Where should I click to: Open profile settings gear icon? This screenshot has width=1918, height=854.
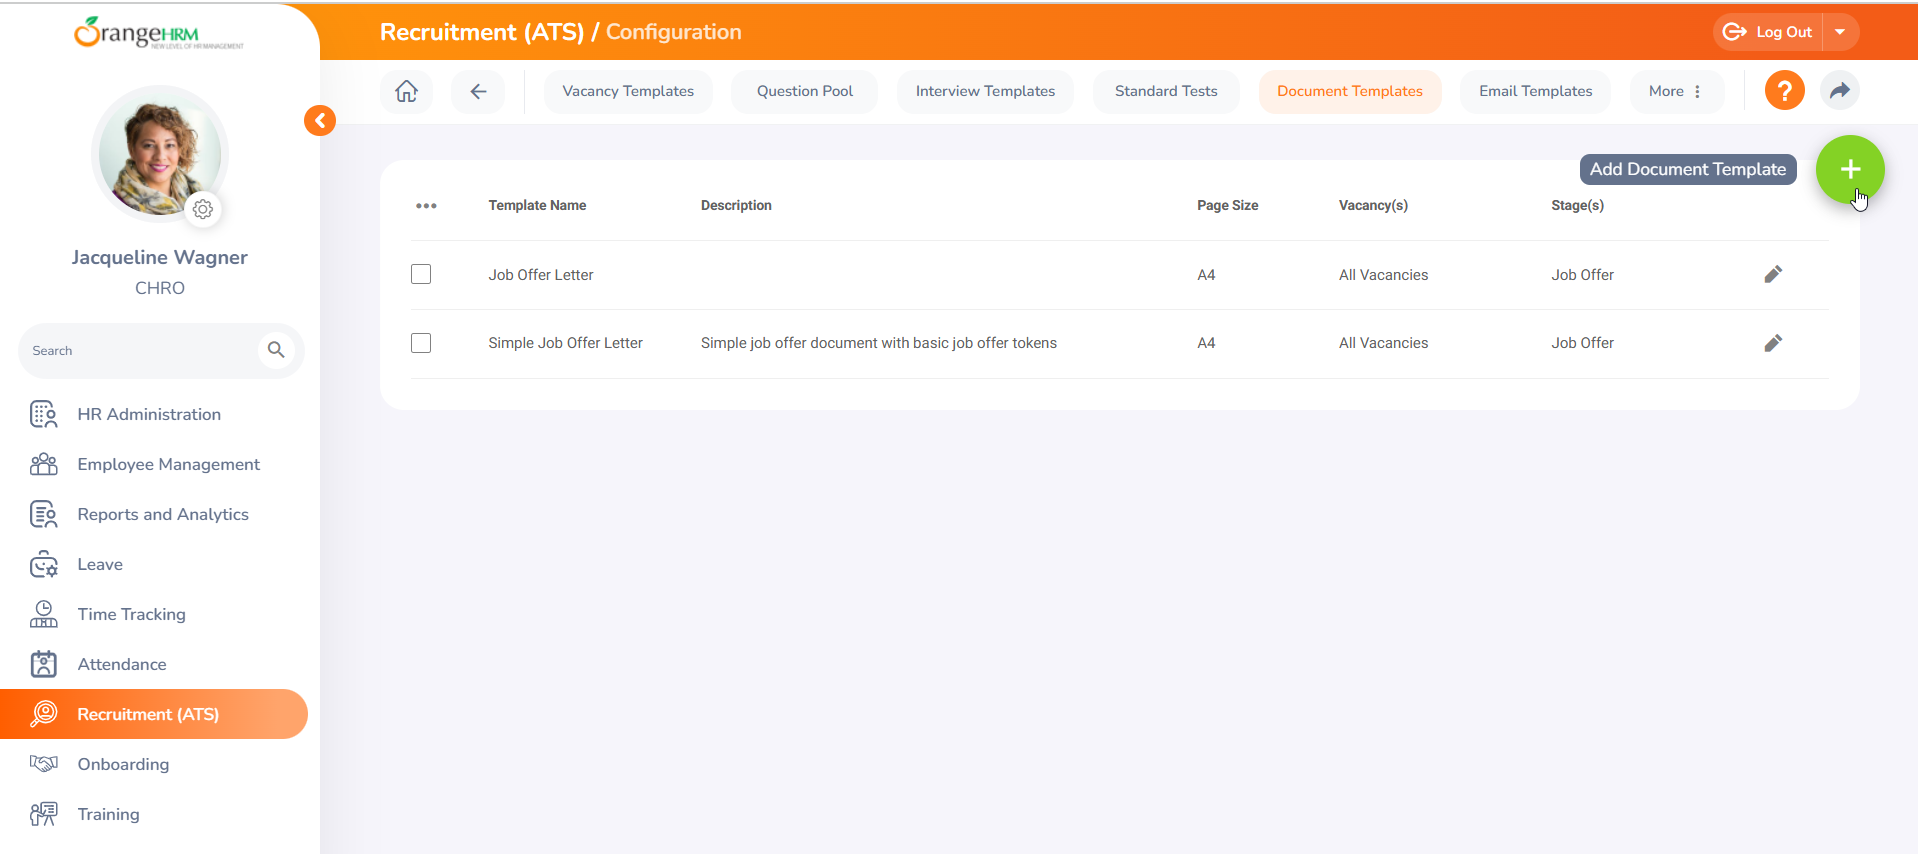click(203, 209)
